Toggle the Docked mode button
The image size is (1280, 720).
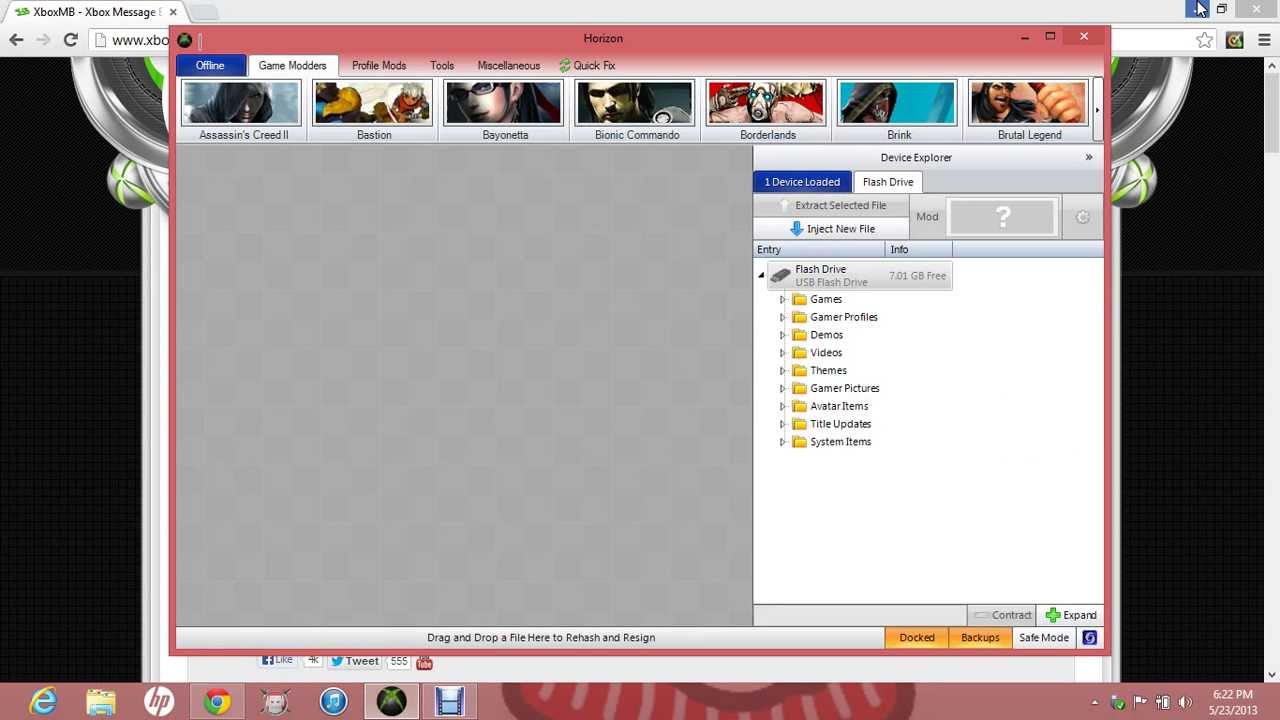click(x=917, y=638)
